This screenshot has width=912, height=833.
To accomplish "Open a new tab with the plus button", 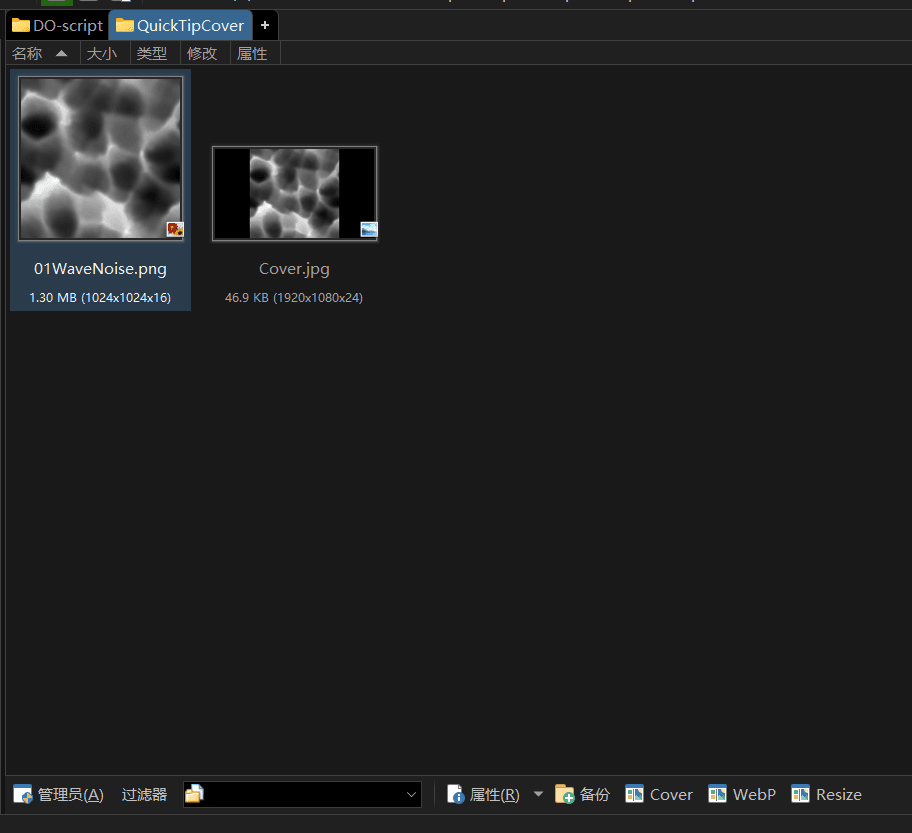I will point(264,26).
